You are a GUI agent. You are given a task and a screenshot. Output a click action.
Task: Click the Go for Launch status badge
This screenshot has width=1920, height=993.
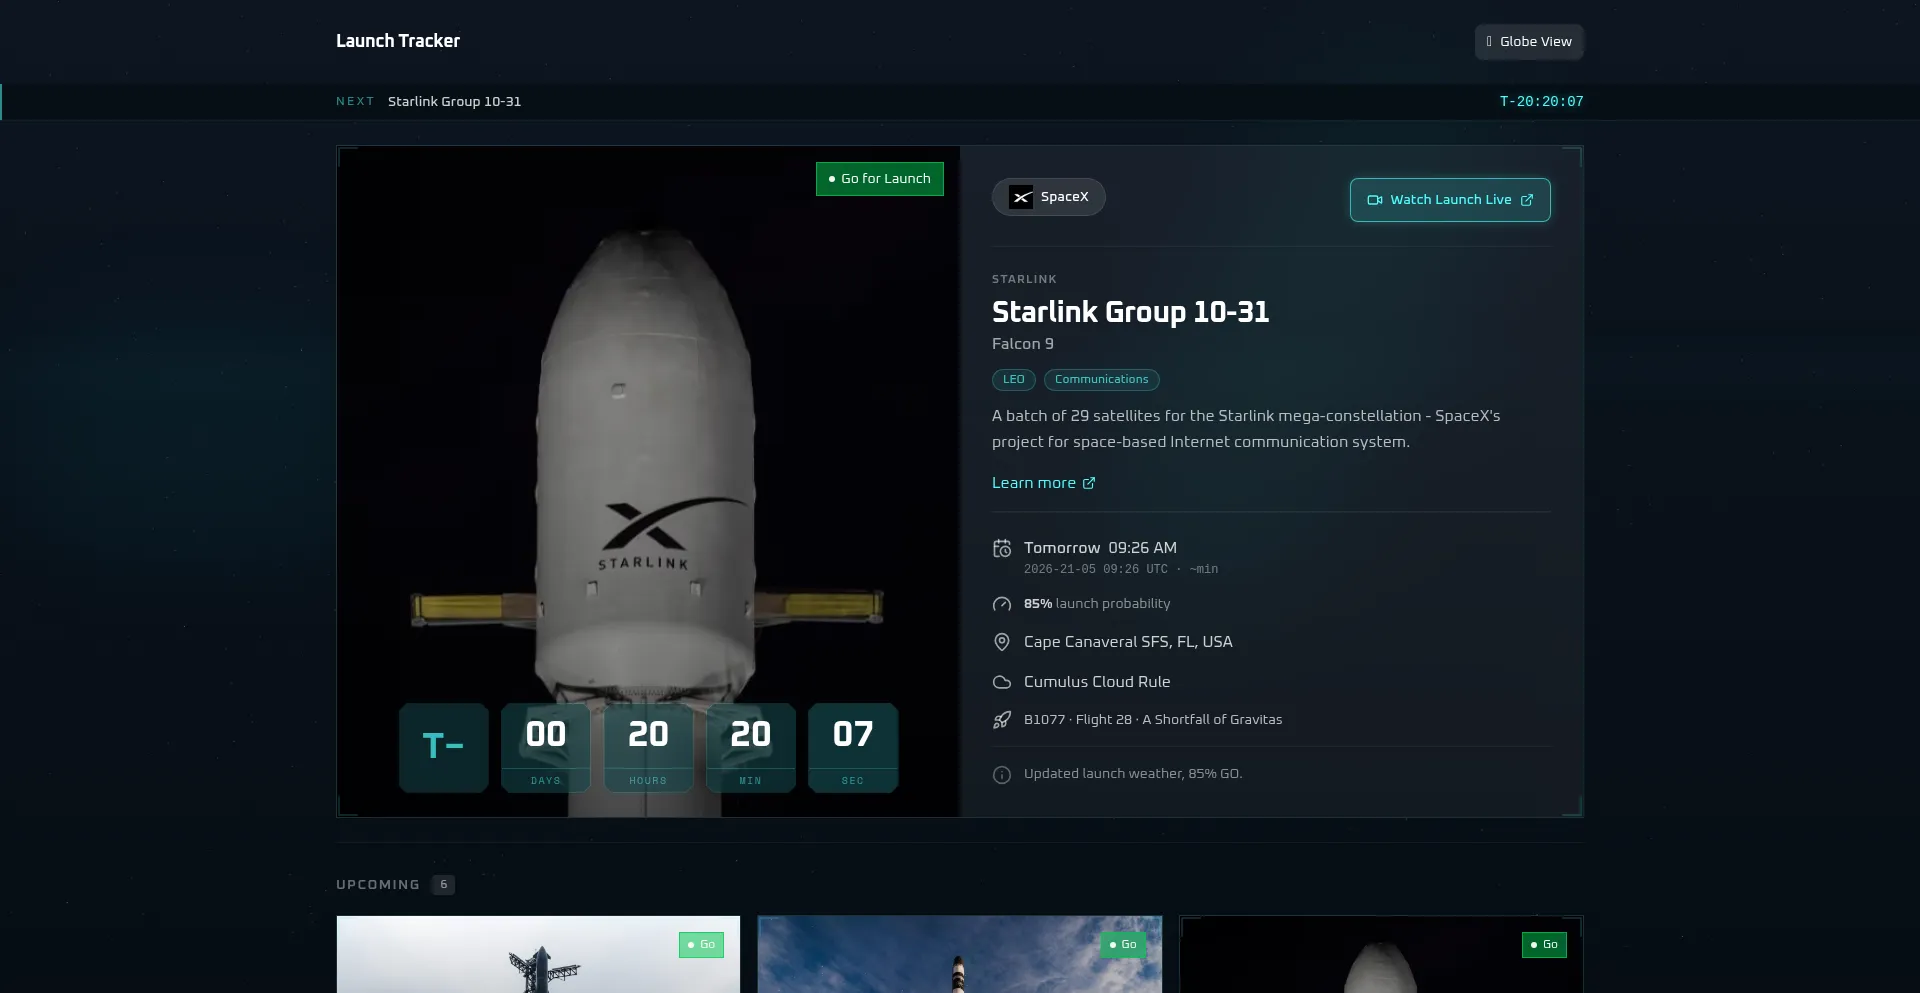point(880,179)
